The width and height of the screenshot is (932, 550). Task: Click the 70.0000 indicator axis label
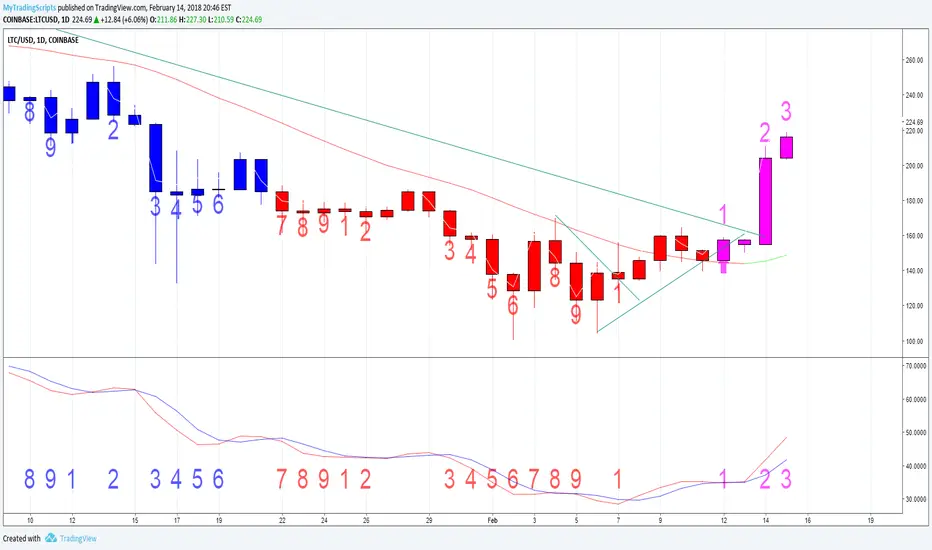tap(915, 366)
